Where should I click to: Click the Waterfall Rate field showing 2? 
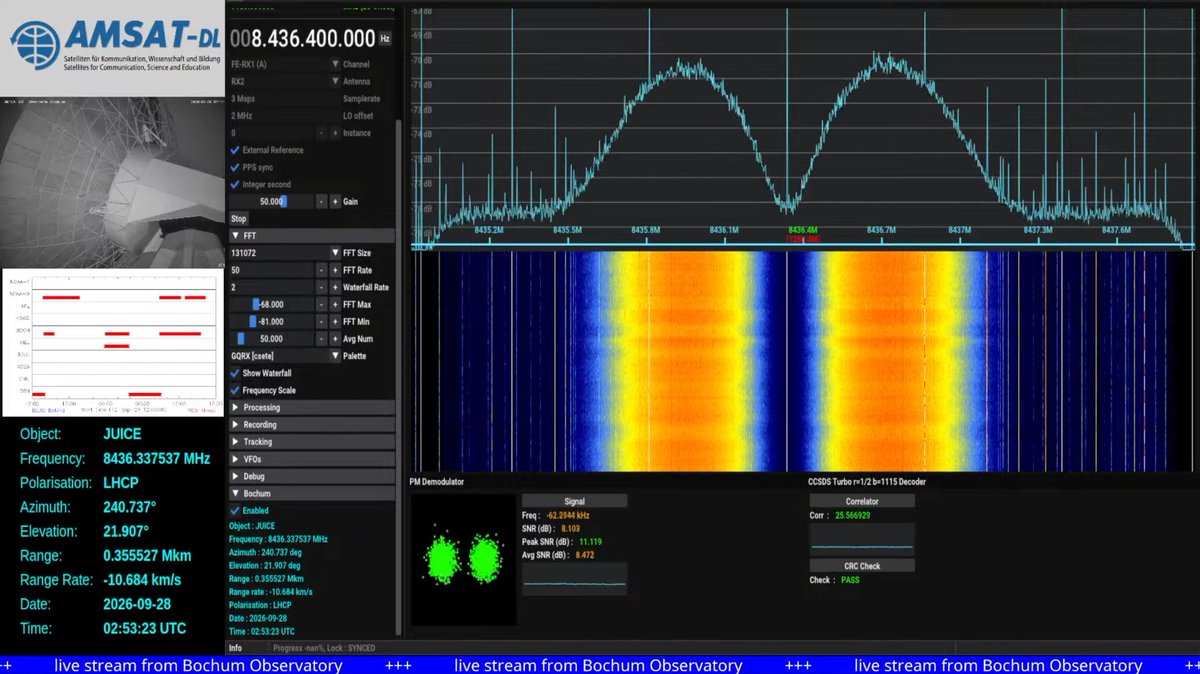click(271, 287)
